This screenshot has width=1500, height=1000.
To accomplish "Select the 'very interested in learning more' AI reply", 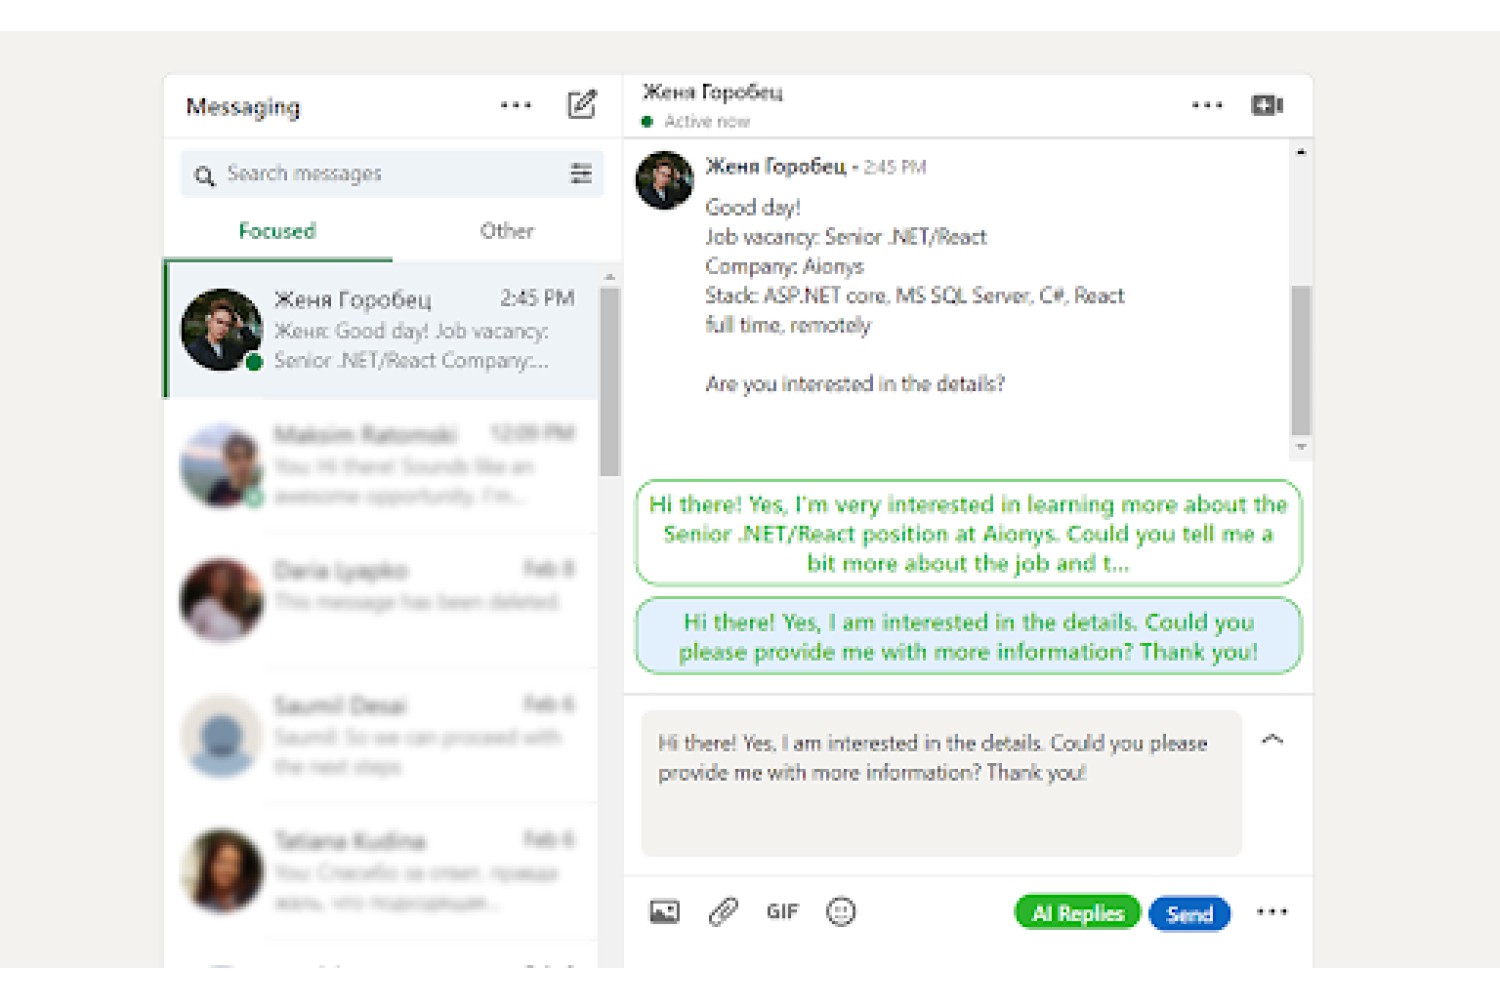I will click(x=968, y=533).
